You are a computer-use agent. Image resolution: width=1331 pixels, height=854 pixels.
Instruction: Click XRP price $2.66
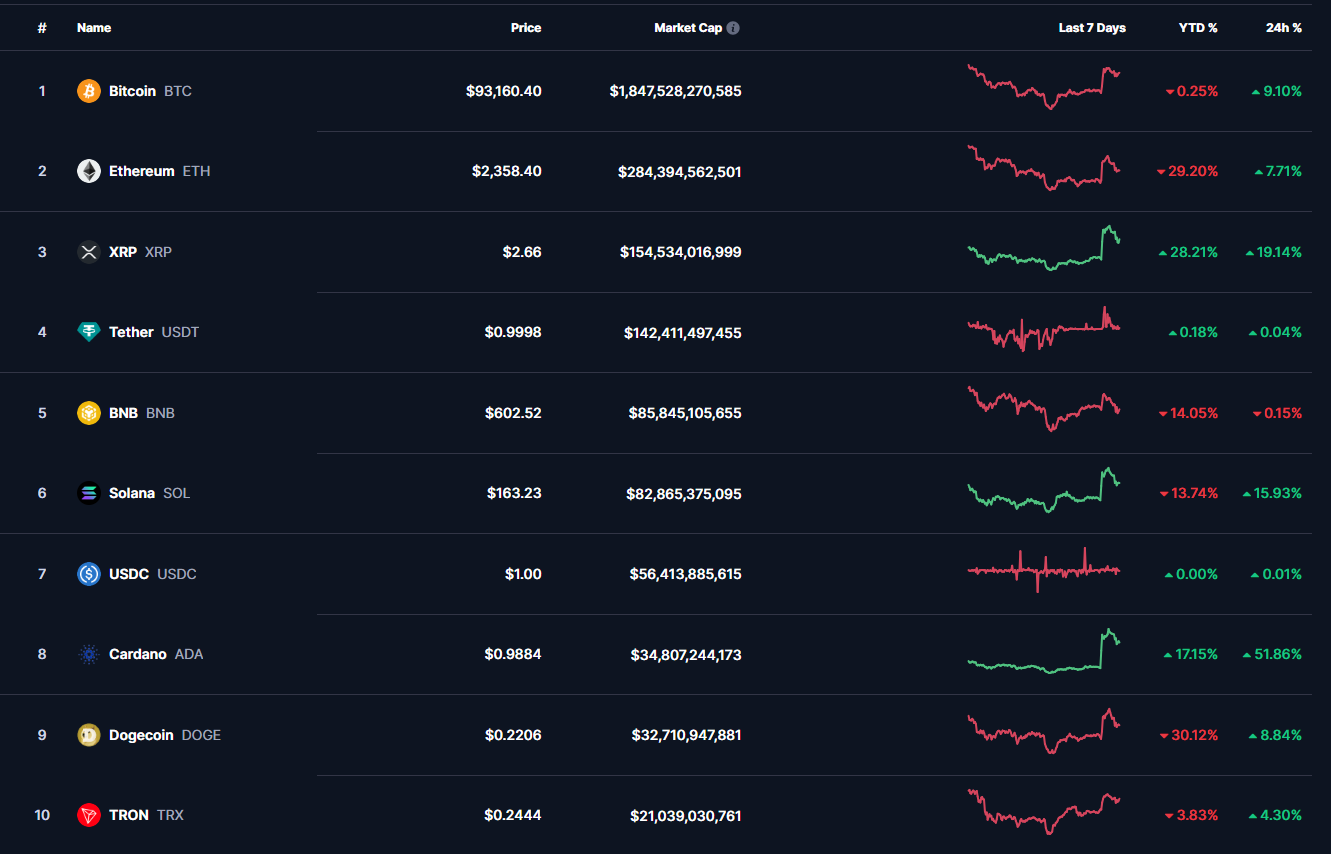pos(522,252)
